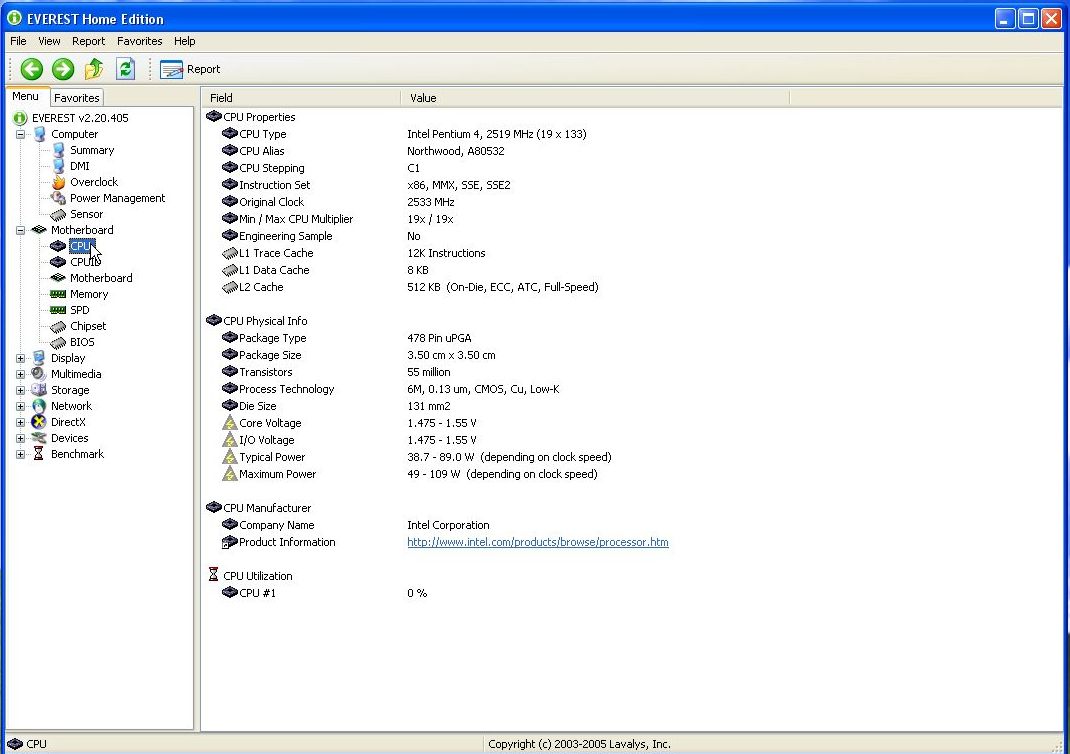
Task: Collapse the Computer tree node
Action: [x=20, y=134]
